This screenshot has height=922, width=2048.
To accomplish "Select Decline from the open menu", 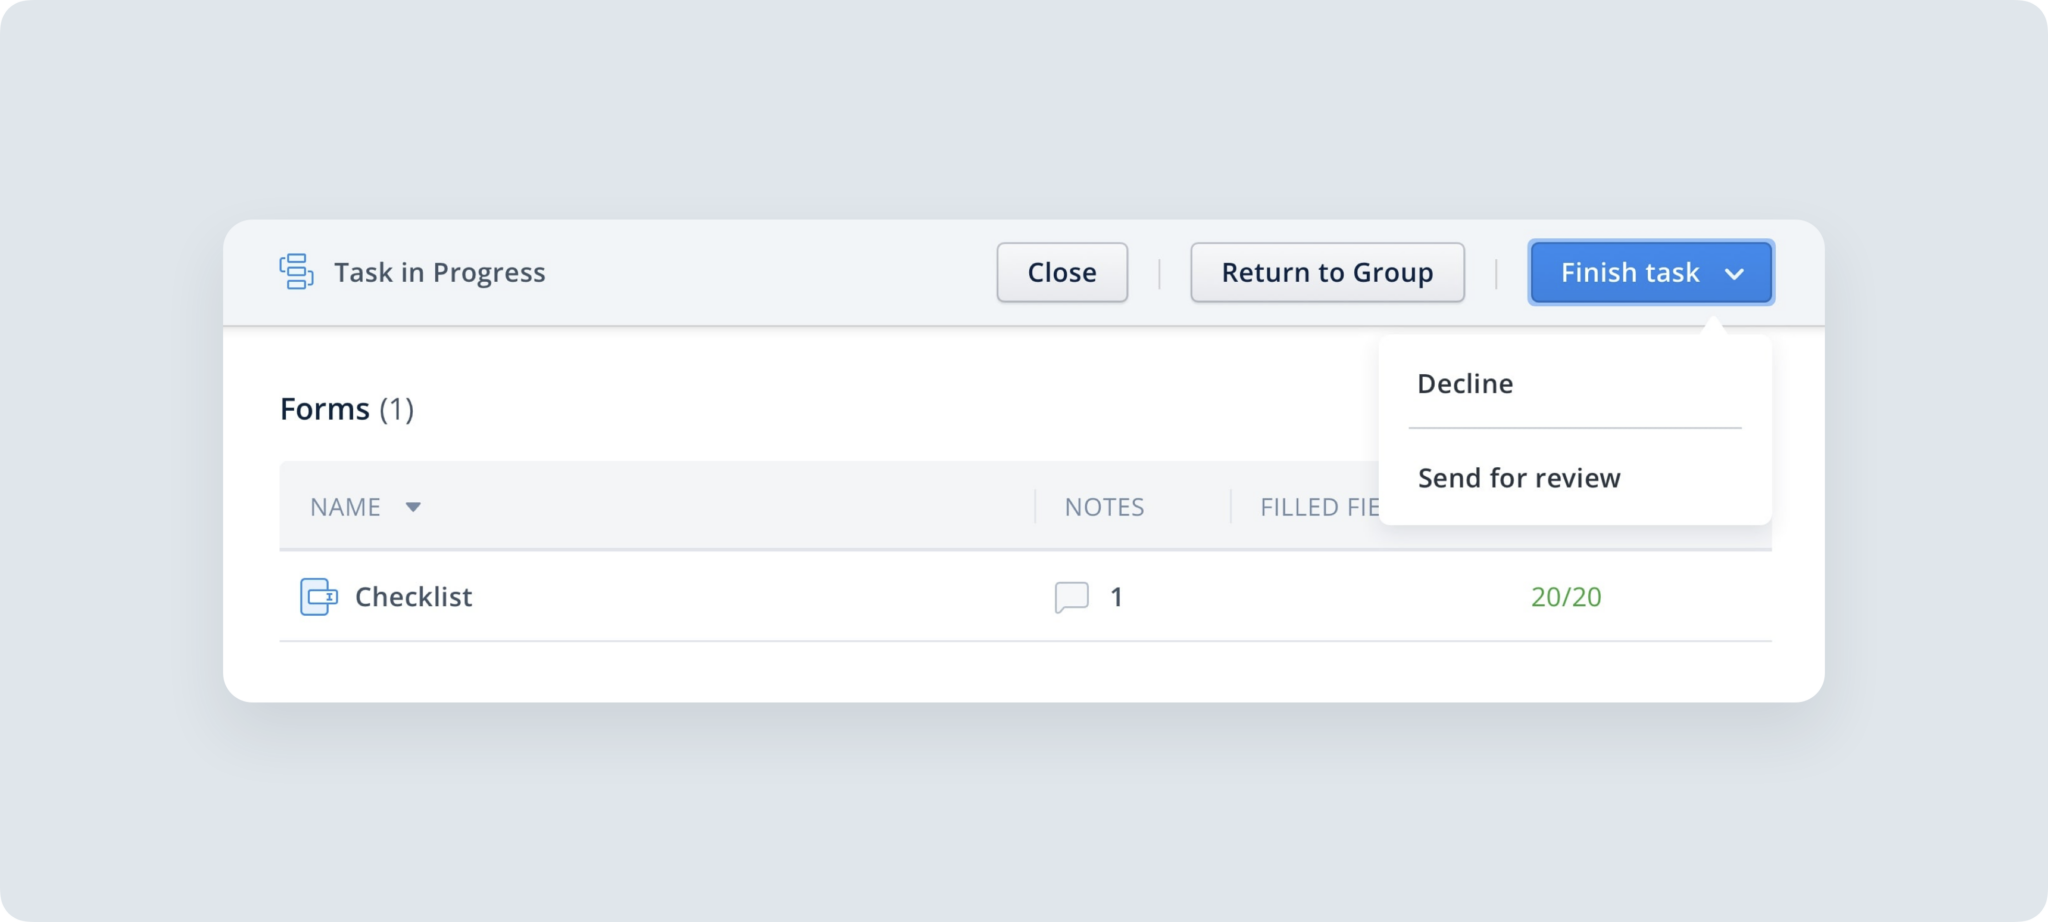I will [x=1465, y=383].
